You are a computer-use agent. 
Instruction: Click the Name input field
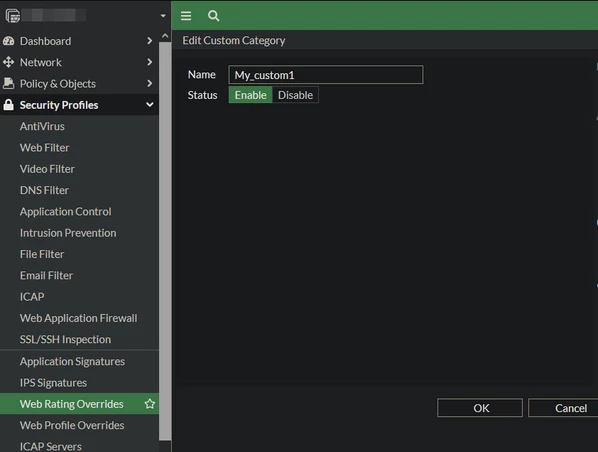pos(326,75)
